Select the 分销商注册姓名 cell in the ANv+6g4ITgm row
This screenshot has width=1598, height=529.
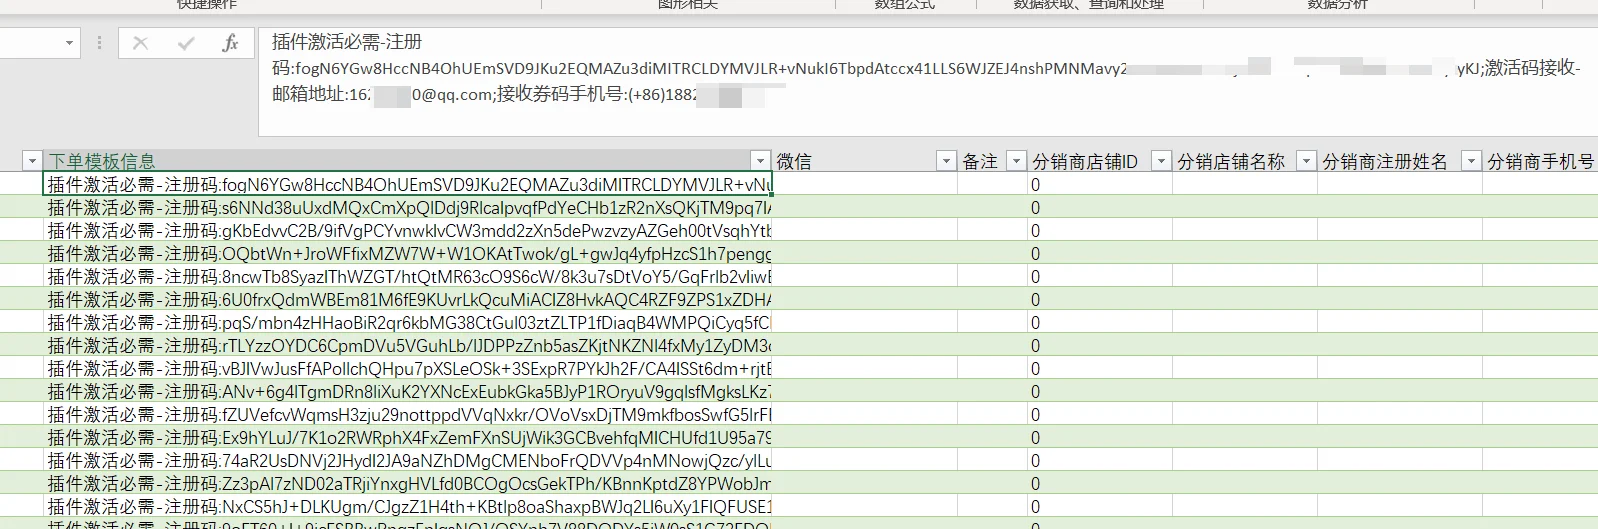click(x=1400, y=391)
